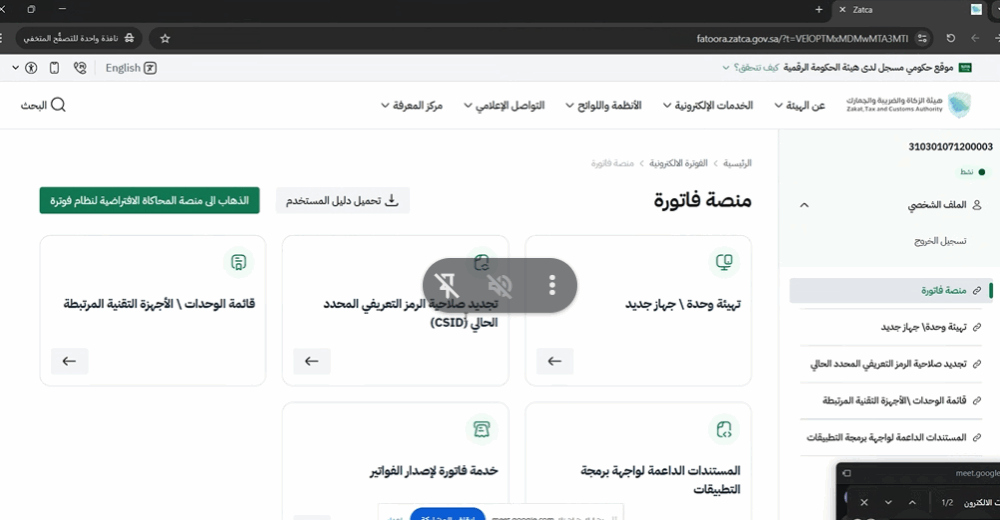Go to next find result in meet.google window
The height and width of the screenshot is (520, 1000).
coord(888,503)
